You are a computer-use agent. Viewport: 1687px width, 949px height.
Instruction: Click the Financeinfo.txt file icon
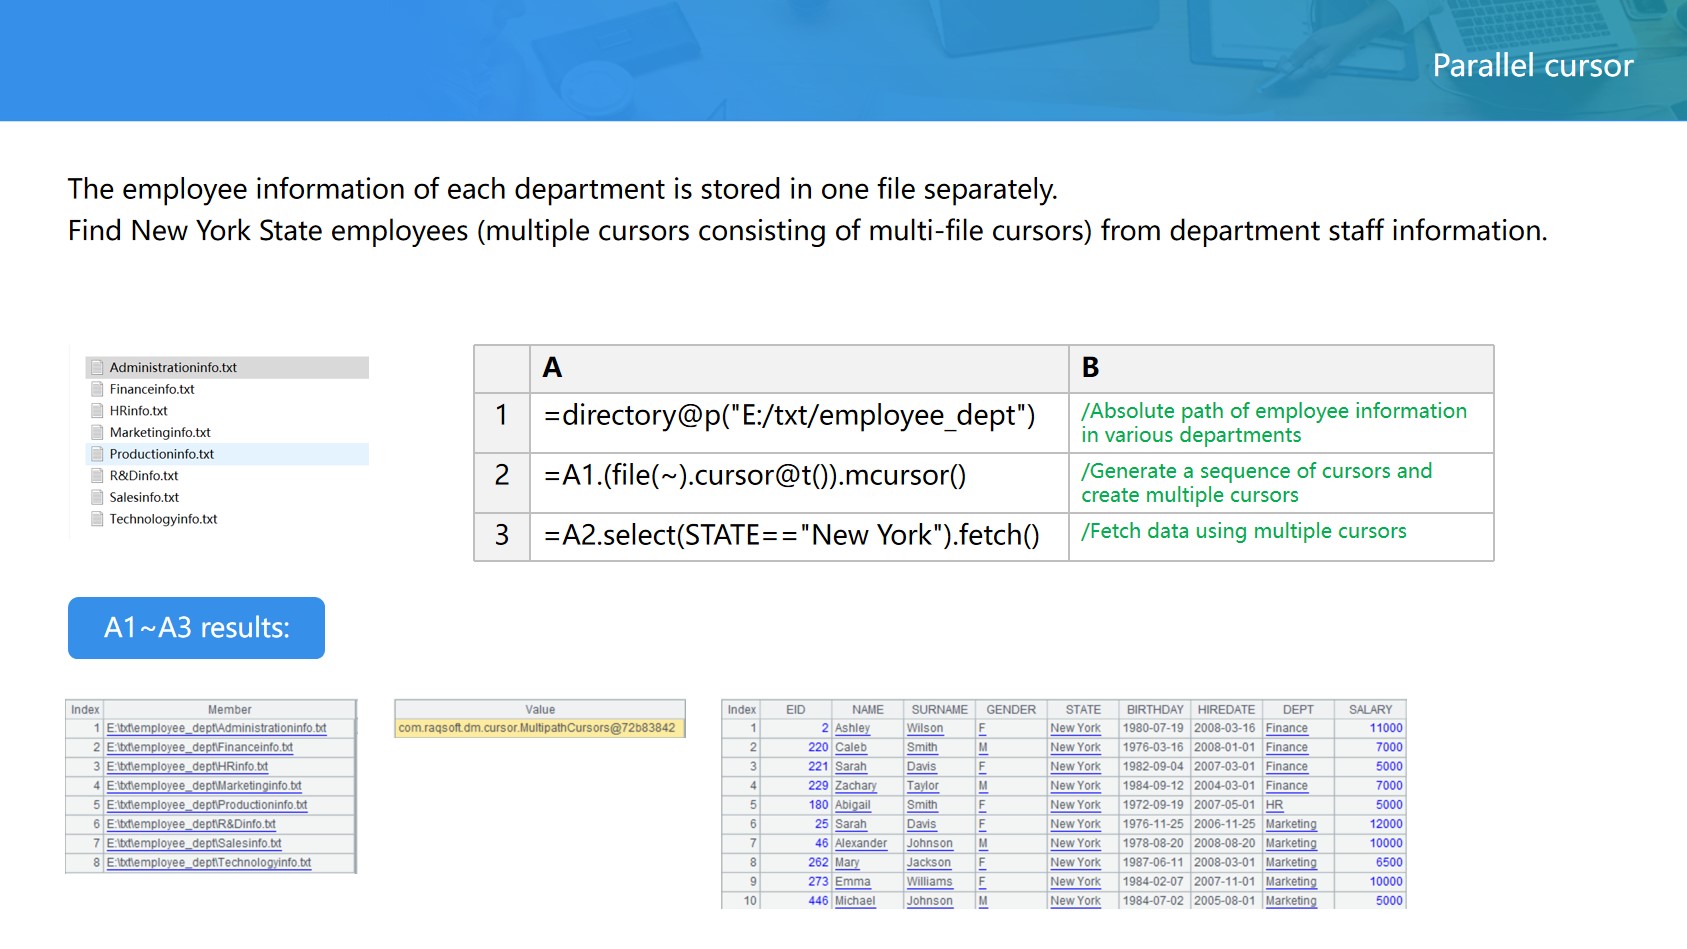coord(97,389)
